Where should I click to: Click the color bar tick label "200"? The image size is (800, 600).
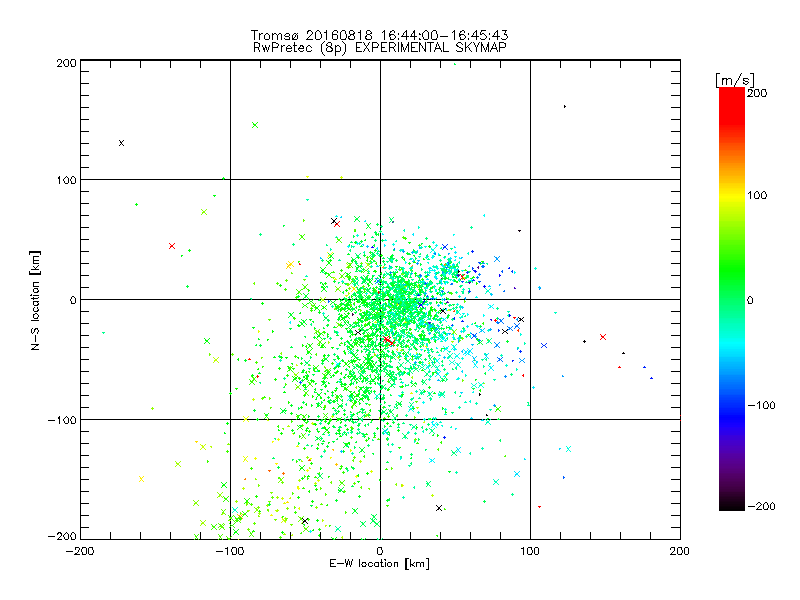coord(757,93)
